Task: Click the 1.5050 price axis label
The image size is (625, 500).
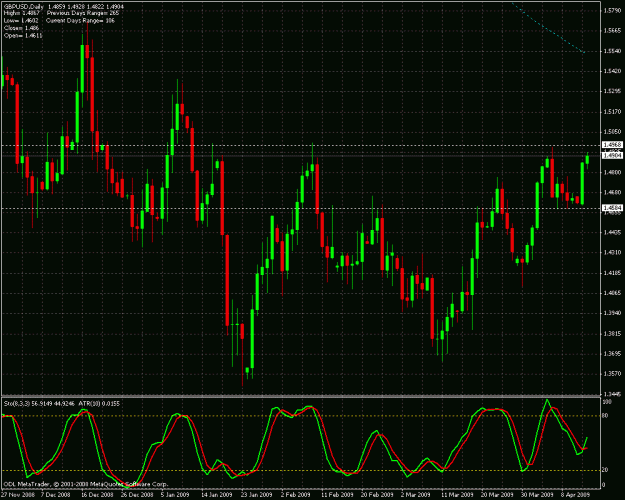Action: click(613, 132)
